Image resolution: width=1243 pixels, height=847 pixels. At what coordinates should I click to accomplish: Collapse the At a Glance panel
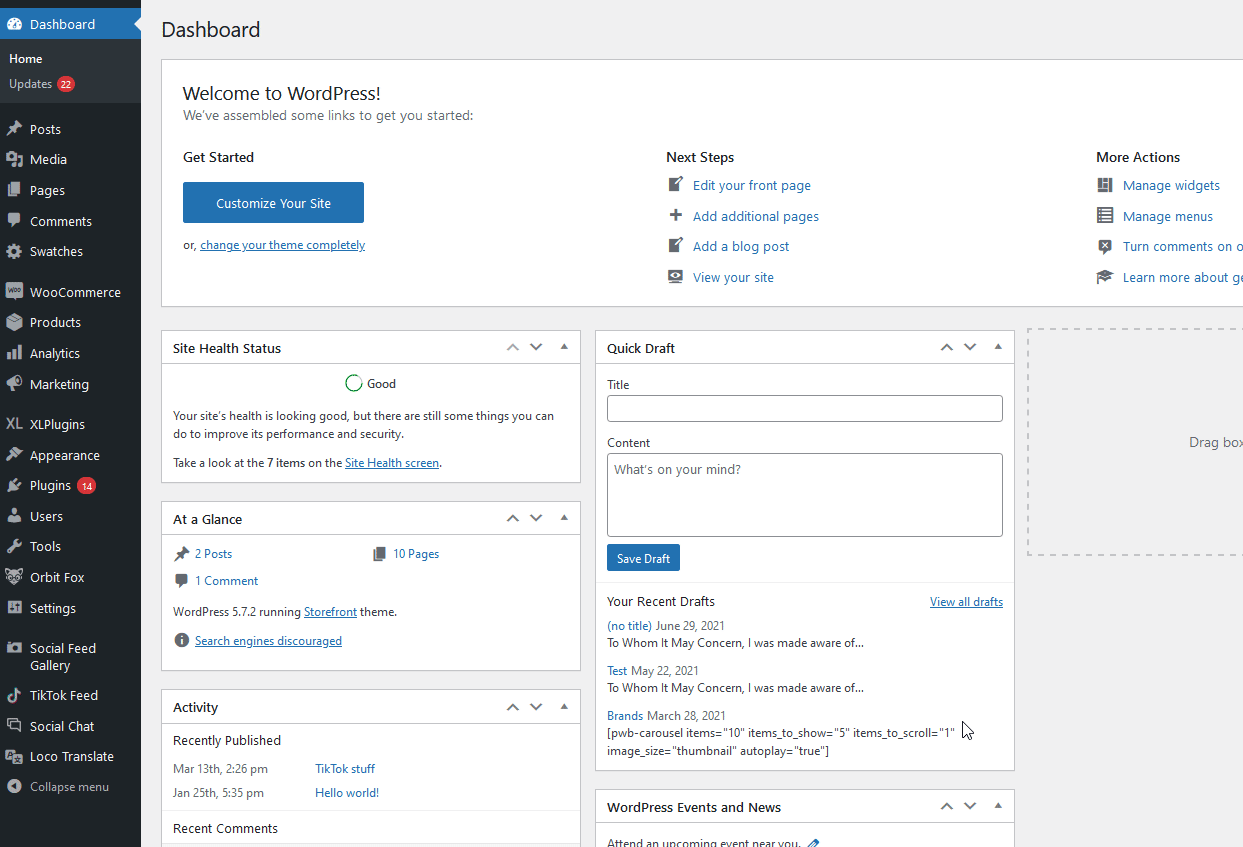[564, 518]
